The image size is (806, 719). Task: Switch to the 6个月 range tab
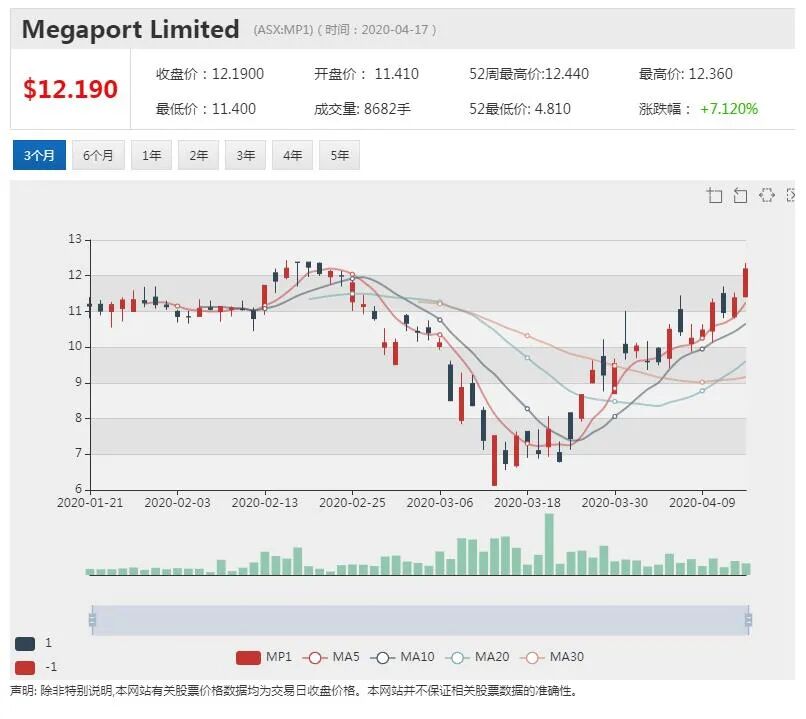(98, 155)
